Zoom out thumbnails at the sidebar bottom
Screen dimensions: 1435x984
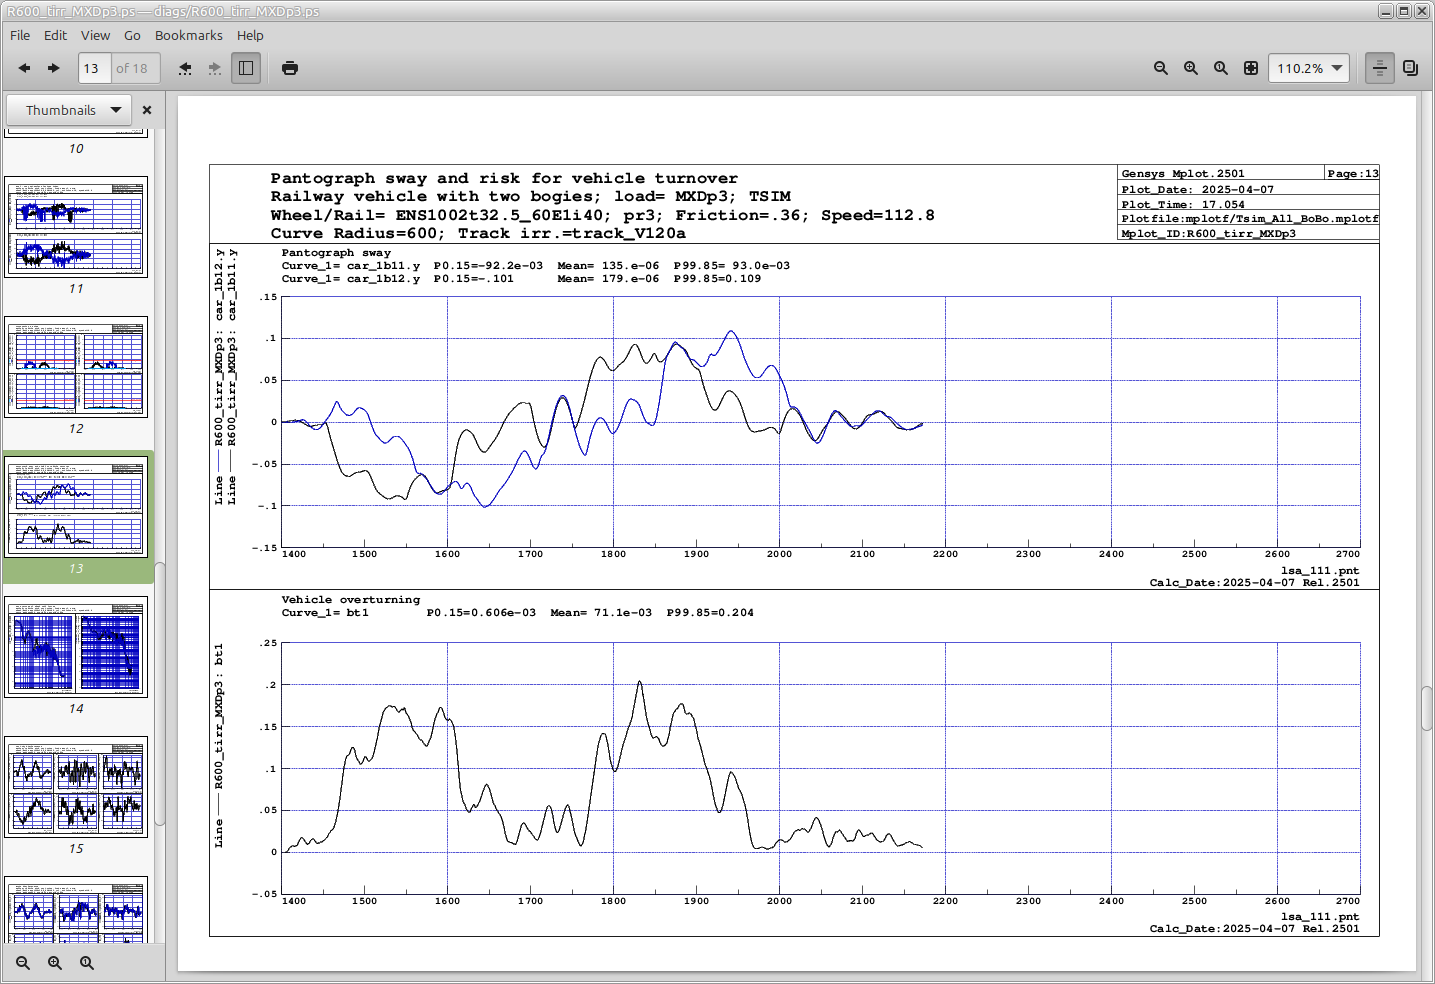(23, 963)
